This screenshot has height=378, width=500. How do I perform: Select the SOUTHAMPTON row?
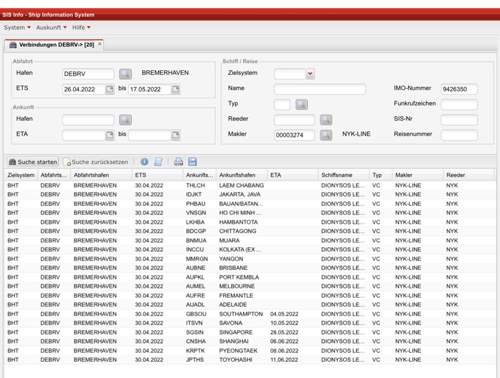(x=250, y=314)
